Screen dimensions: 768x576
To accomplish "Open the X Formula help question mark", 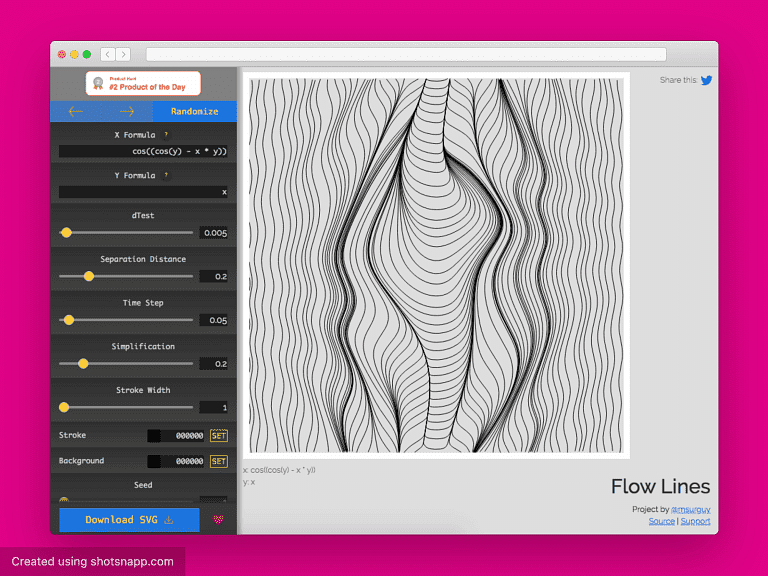I will tap(166, 133).
